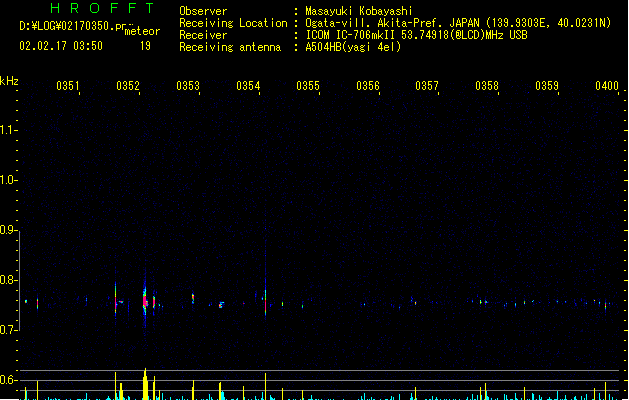Click the meteor echo right before 0352
Screen dimensions: 629x400
point(116,299)
